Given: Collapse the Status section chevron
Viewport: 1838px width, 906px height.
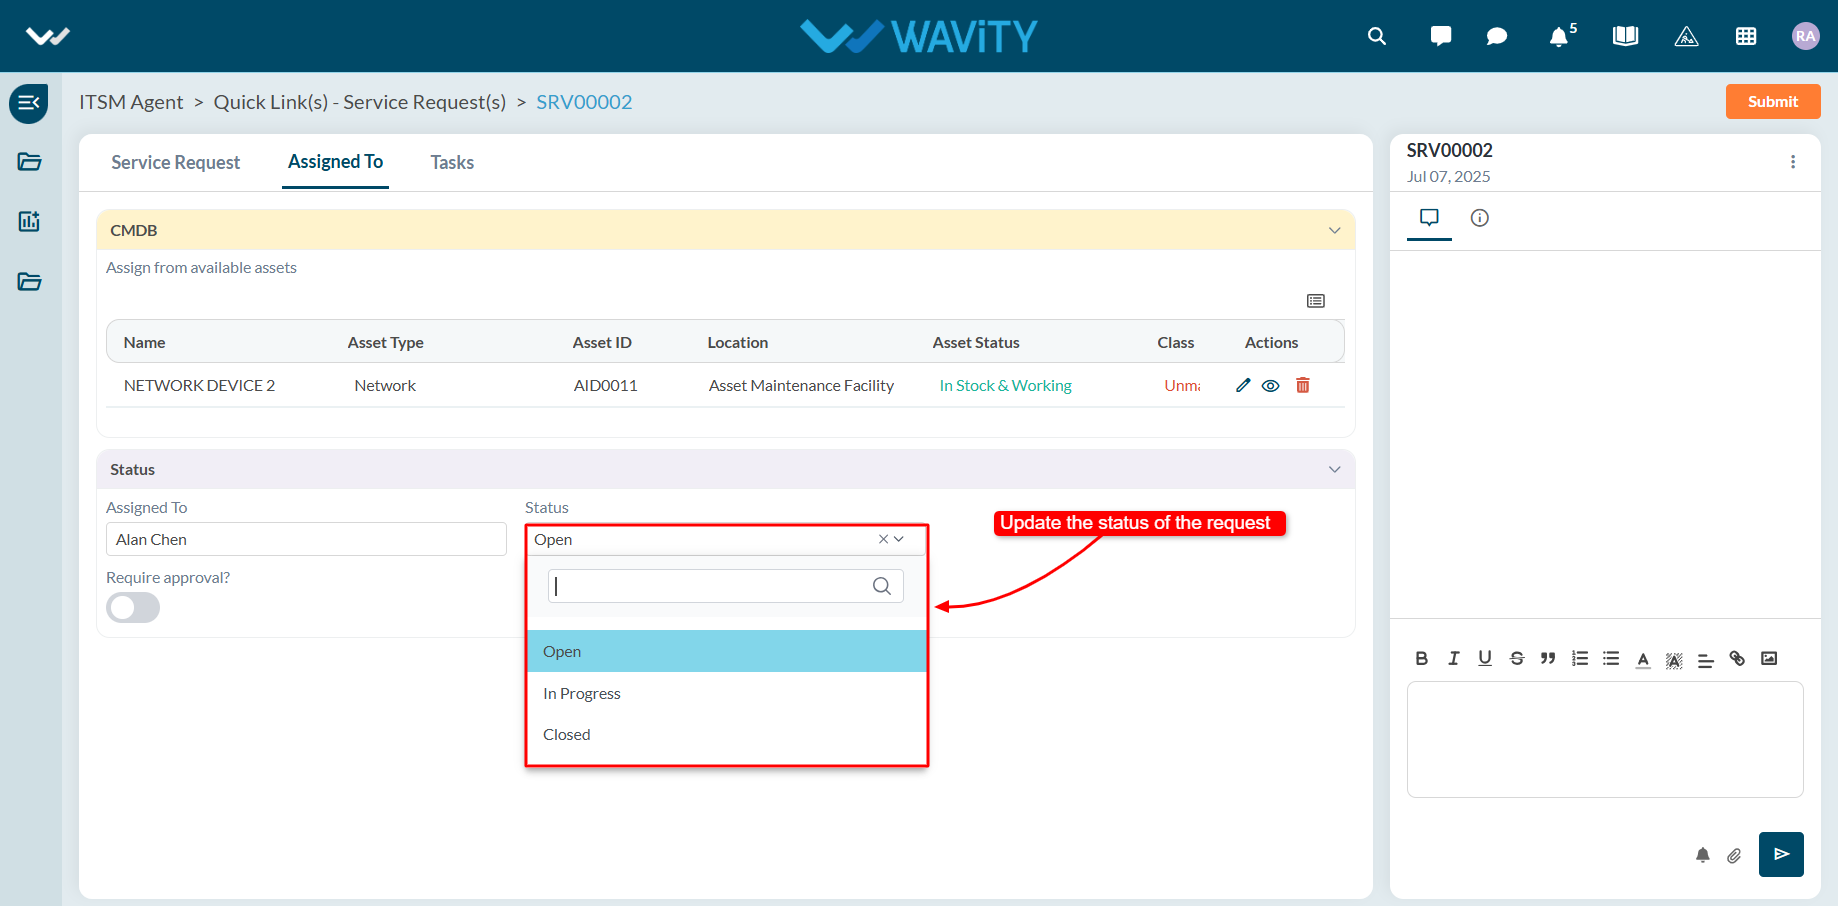Looking at the screenshot, I should tap(1334, 469).
